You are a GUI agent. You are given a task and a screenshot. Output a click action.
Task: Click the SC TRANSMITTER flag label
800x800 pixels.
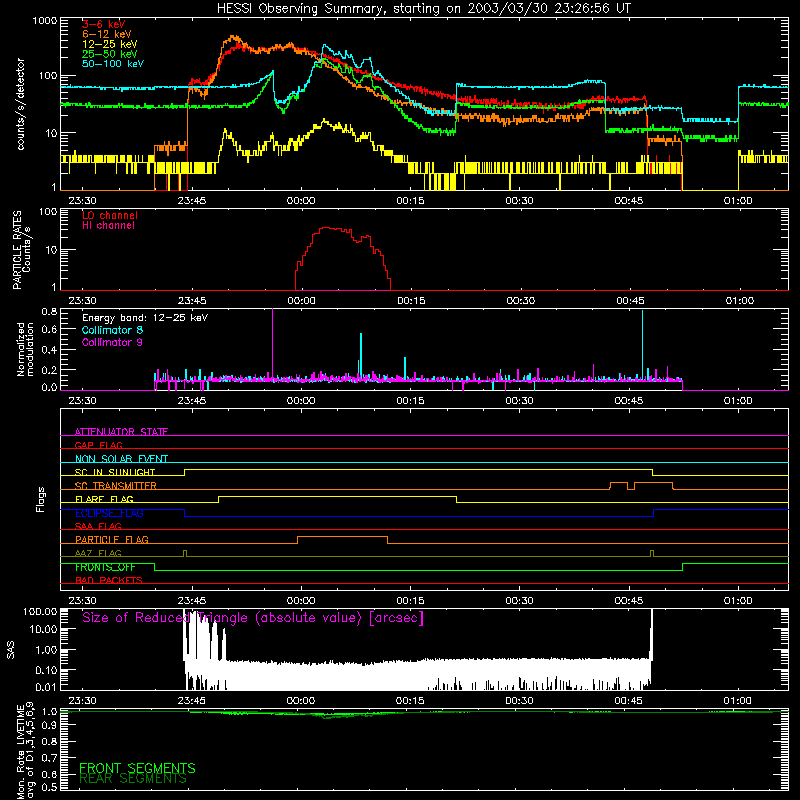tap(115, 486)
